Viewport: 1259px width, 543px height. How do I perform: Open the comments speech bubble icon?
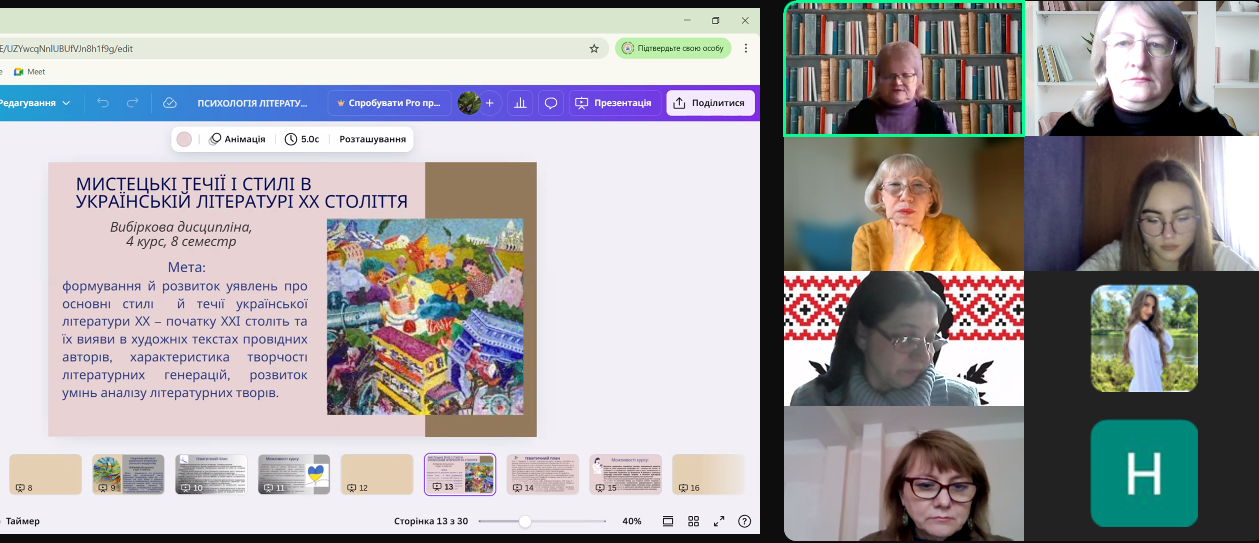click(x=550, y=103)
